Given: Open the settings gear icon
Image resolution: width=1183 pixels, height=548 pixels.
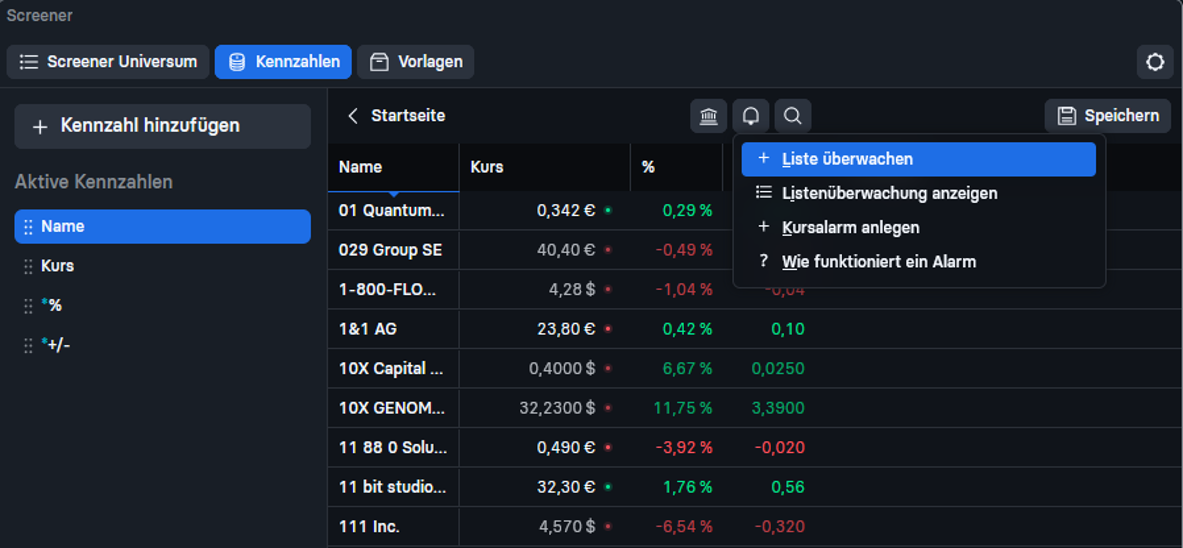Looking at the screenshot, I should (x=1155, y=62).
